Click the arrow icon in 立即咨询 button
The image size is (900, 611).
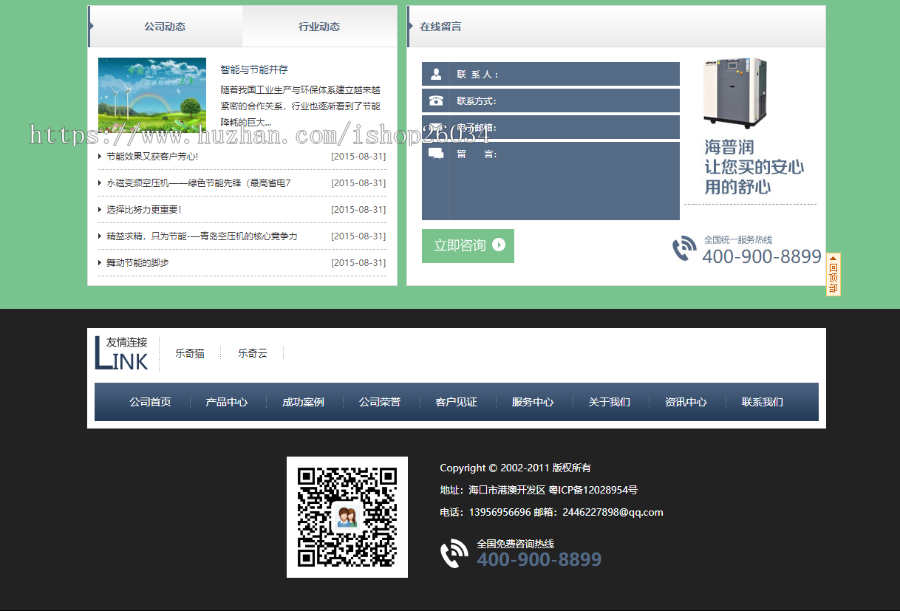[499, 245]
